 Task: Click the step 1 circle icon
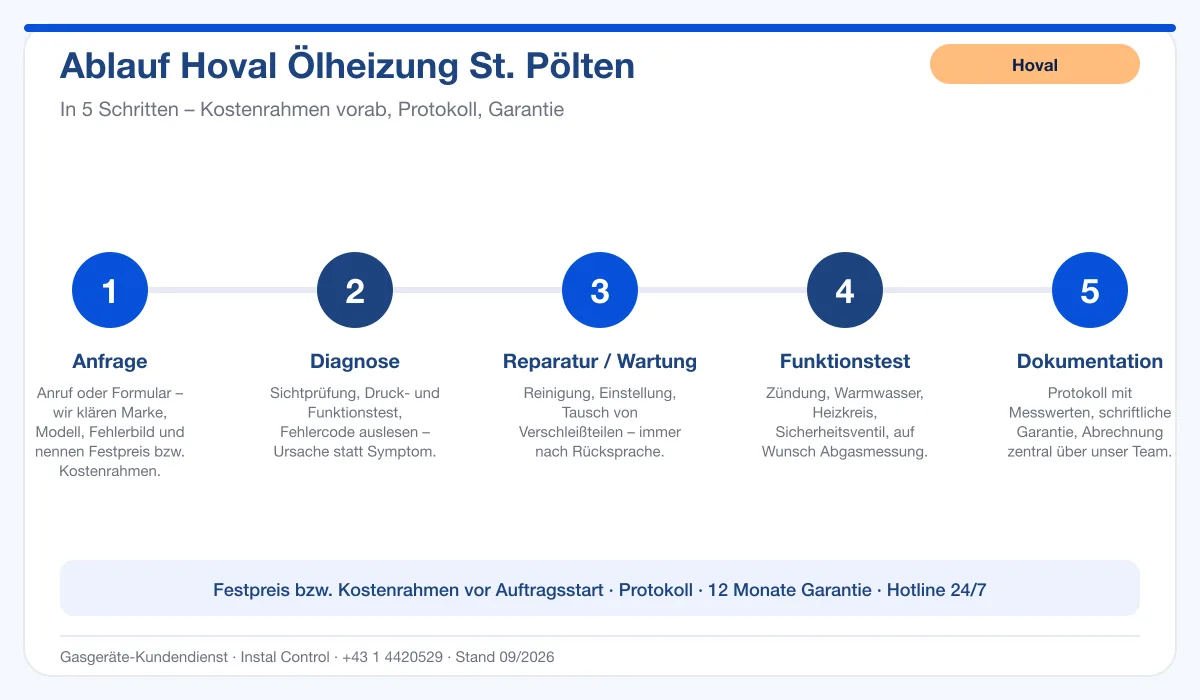(x=110, y=290)
